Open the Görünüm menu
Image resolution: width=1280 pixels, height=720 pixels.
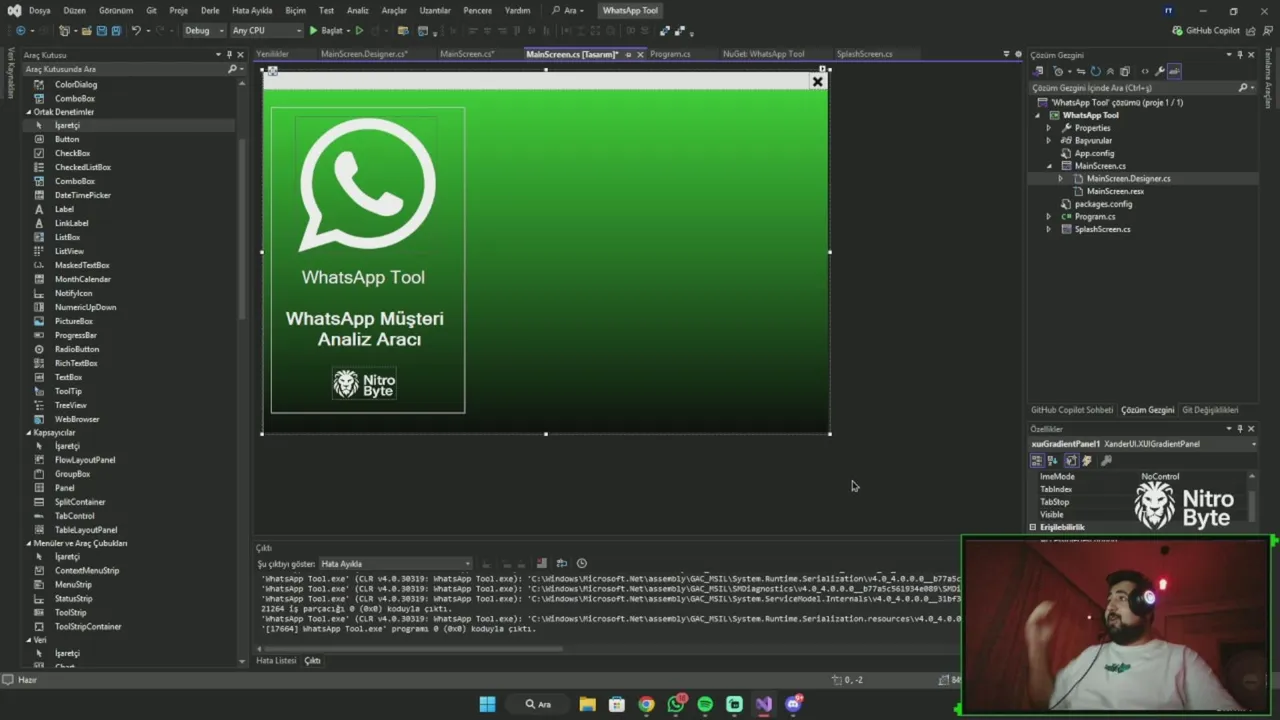click(116, 10)
